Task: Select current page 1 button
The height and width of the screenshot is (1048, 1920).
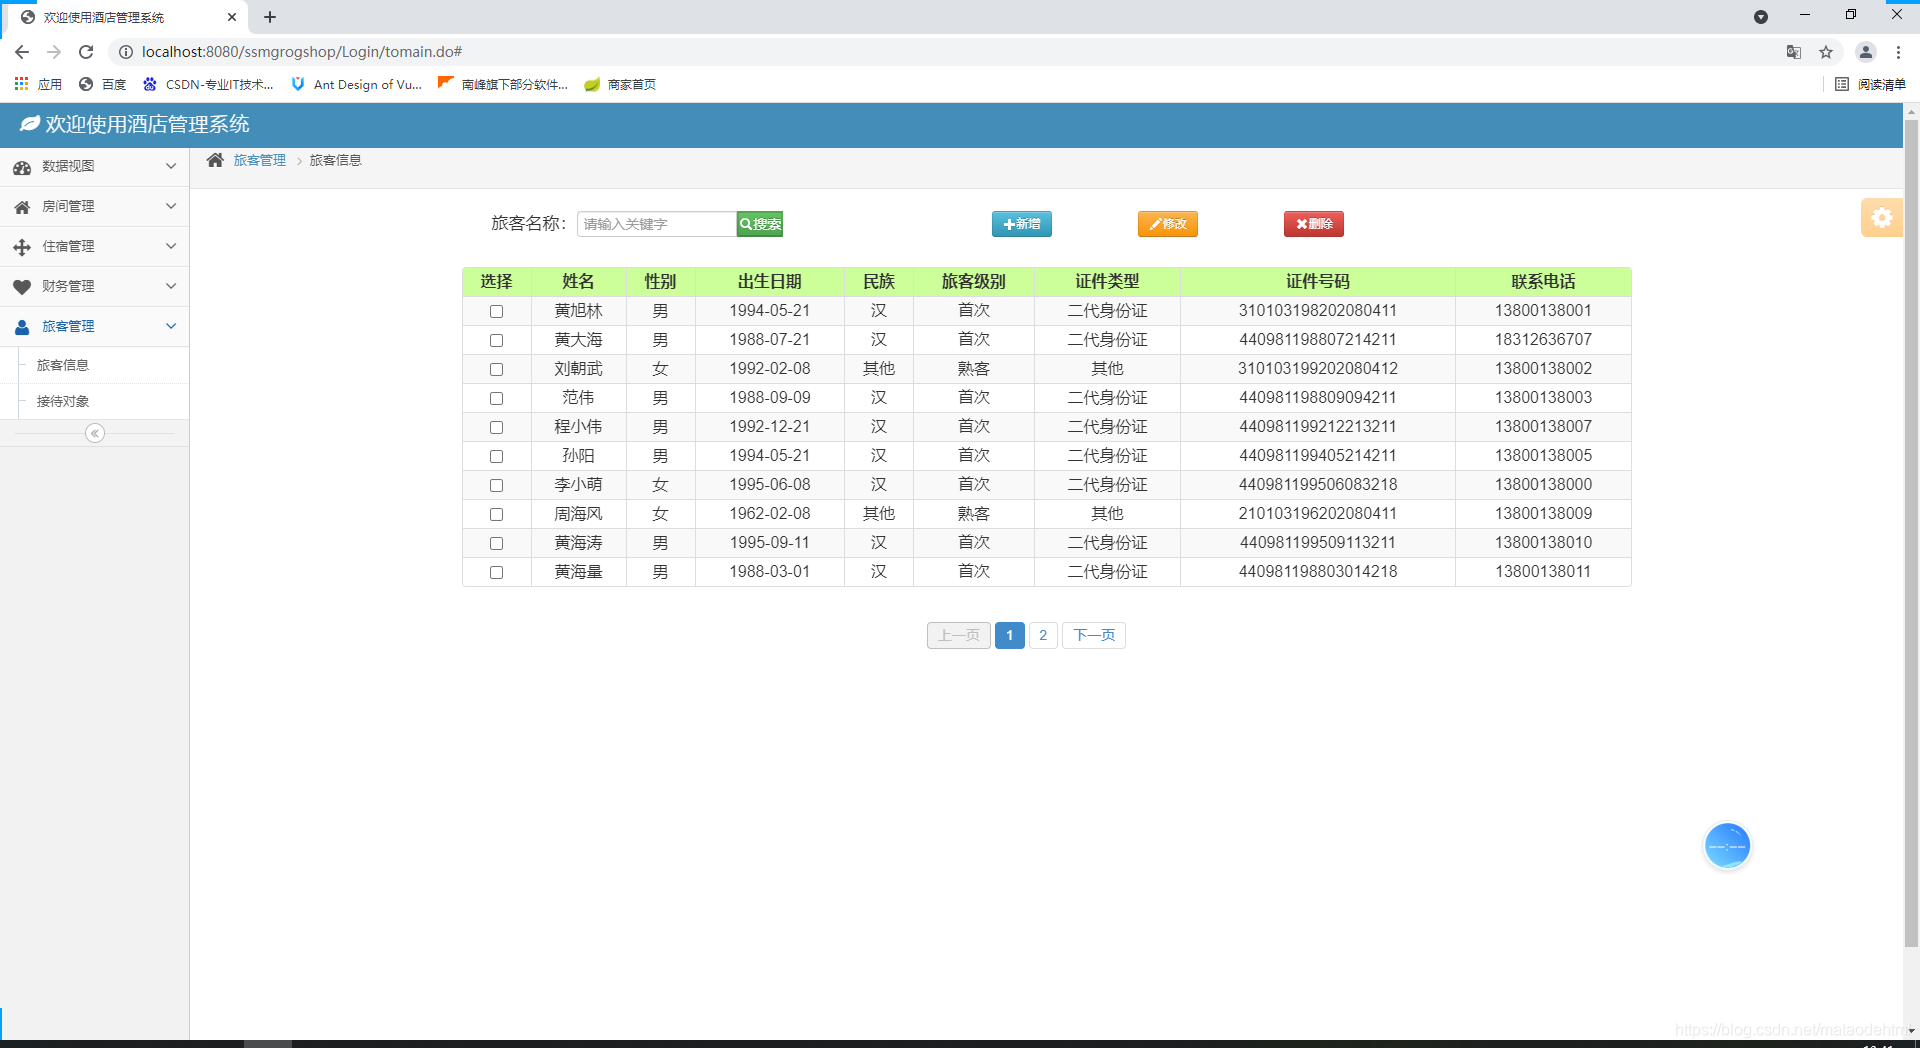Action: coord(1010,635)
